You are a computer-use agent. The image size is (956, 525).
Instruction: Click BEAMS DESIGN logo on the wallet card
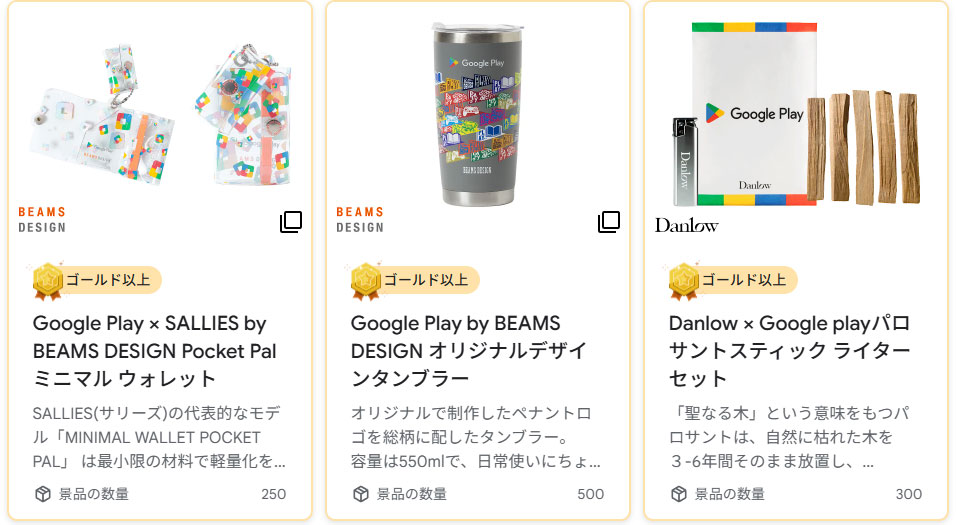point(42,220)
